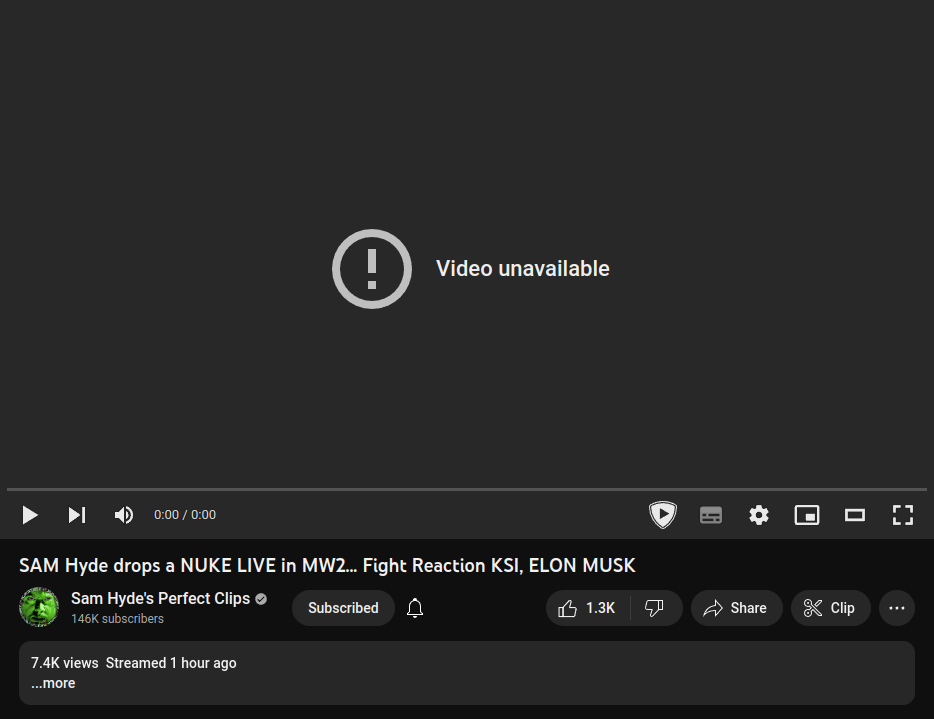Open the Share dialog
The width and height of the screenshot is (934, 719).
[736, 608]
